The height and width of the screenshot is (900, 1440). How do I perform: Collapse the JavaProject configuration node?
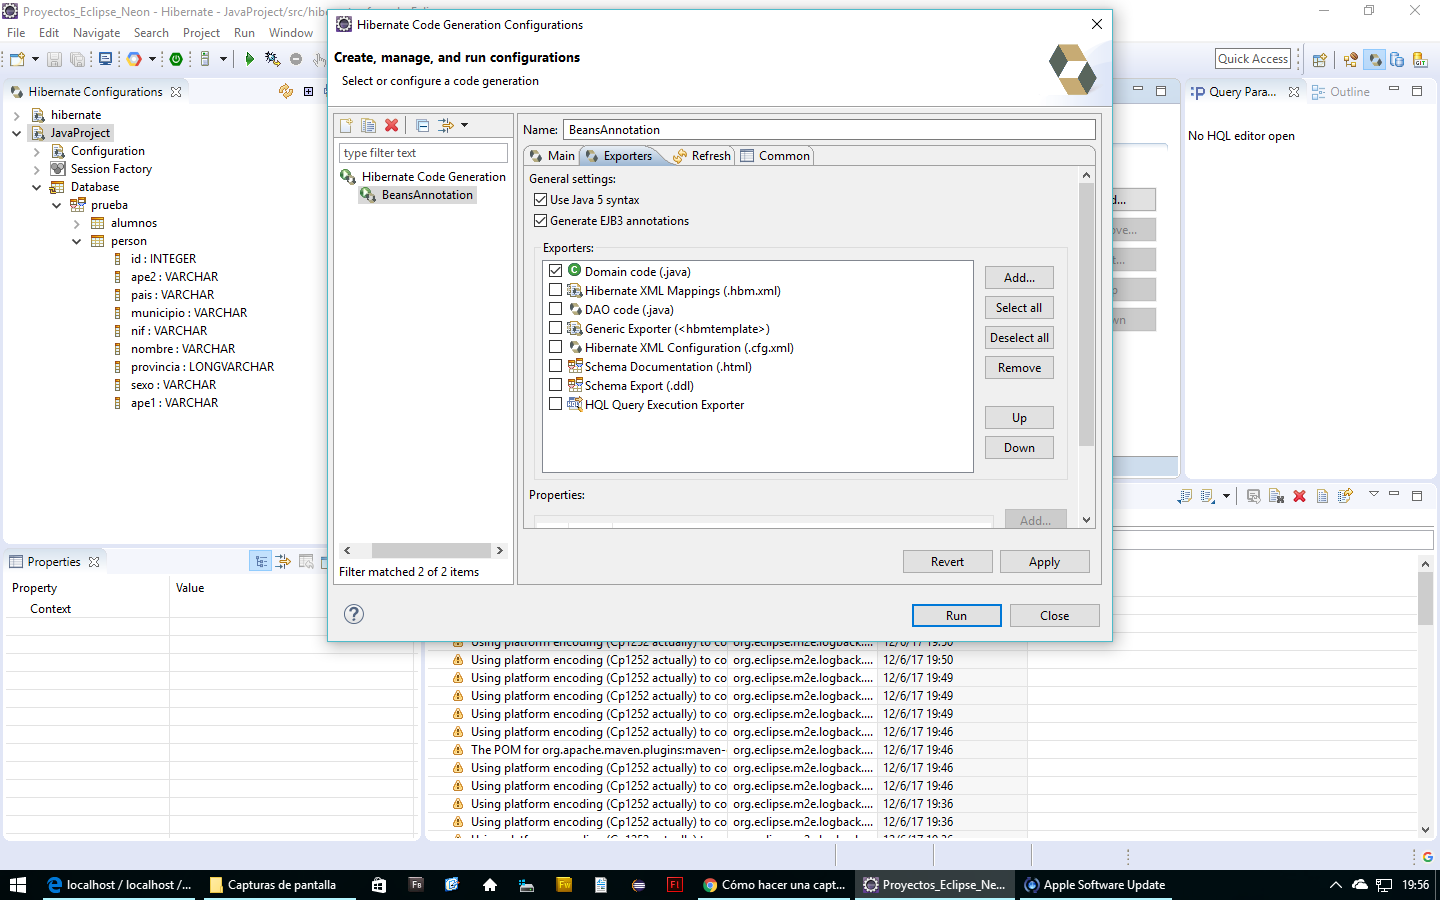coord(17,133)
